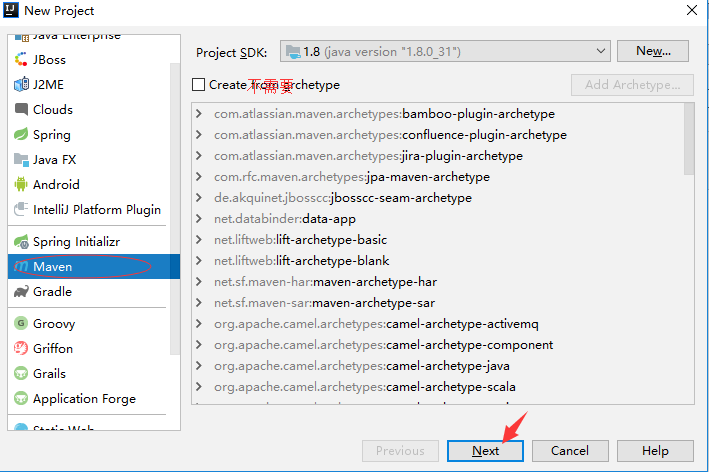Pick IntelliJ Platform Plugin type
Screen dimensions: 709x472
(x=89, y=209)
